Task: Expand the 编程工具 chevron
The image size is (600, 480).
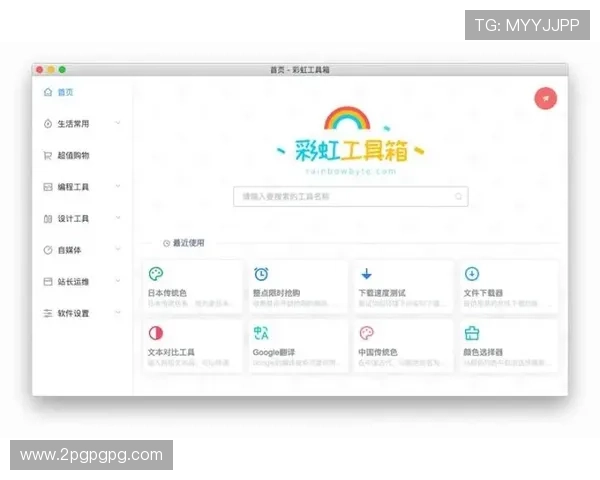Action: click(118, 186)
